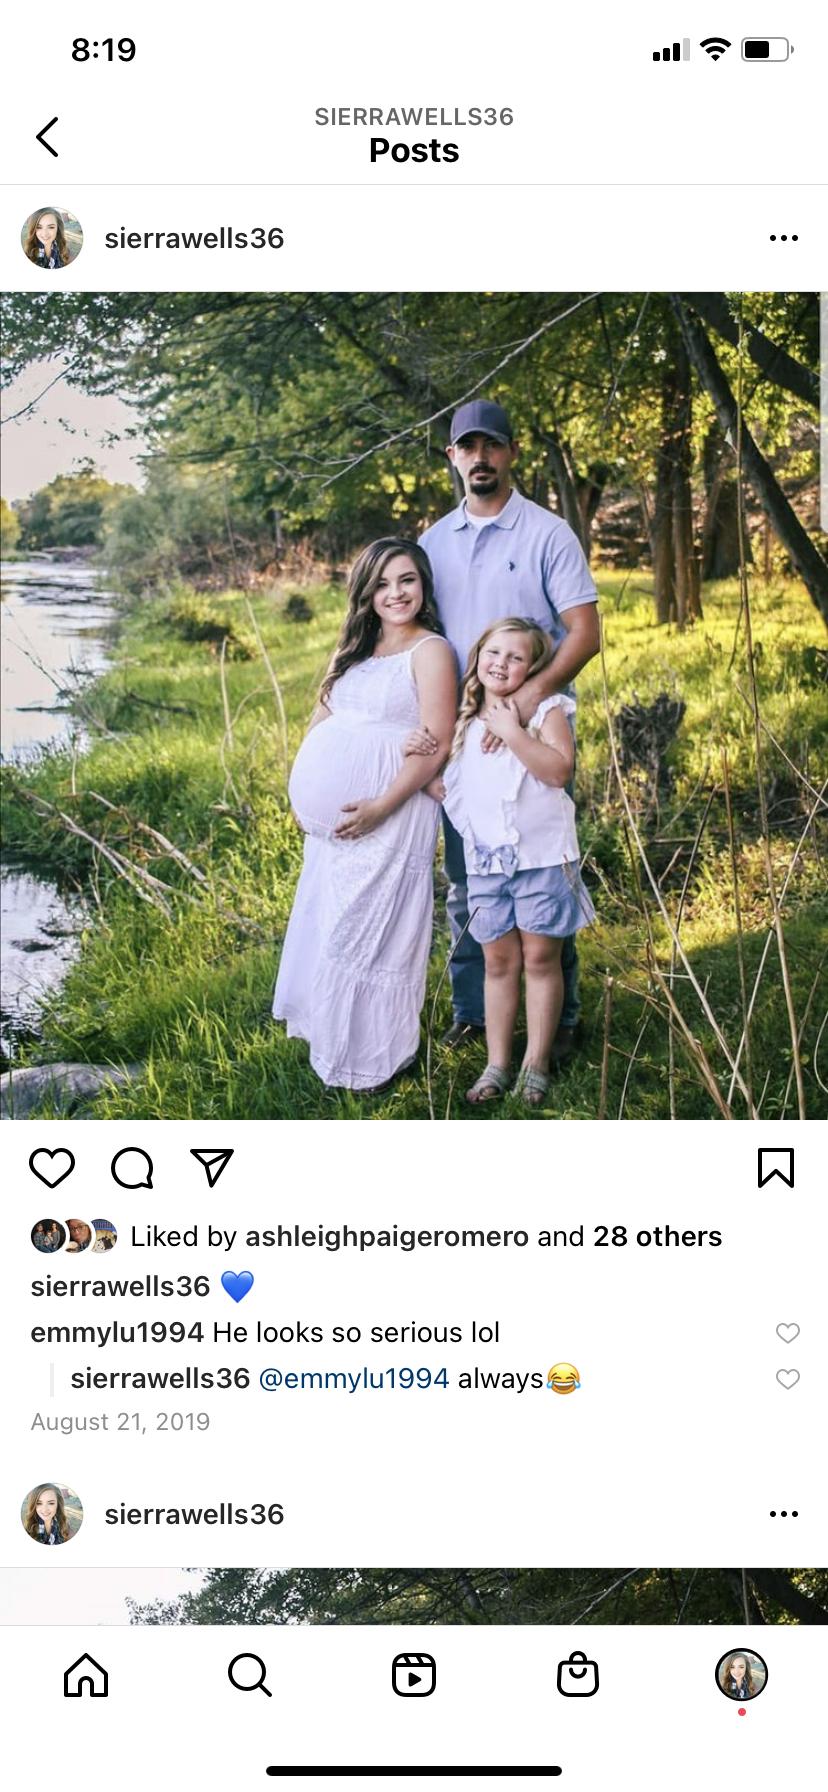828x1792 pixels.
Task: Open Reels tab in bottom bar
Action: (414, 1674)
